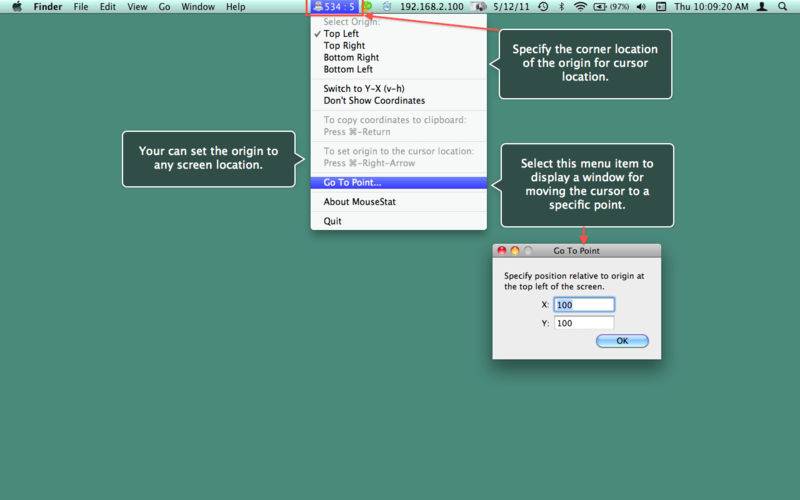Open About MouseStat
This screenshot has height=500, width=800.
[358, 202]
